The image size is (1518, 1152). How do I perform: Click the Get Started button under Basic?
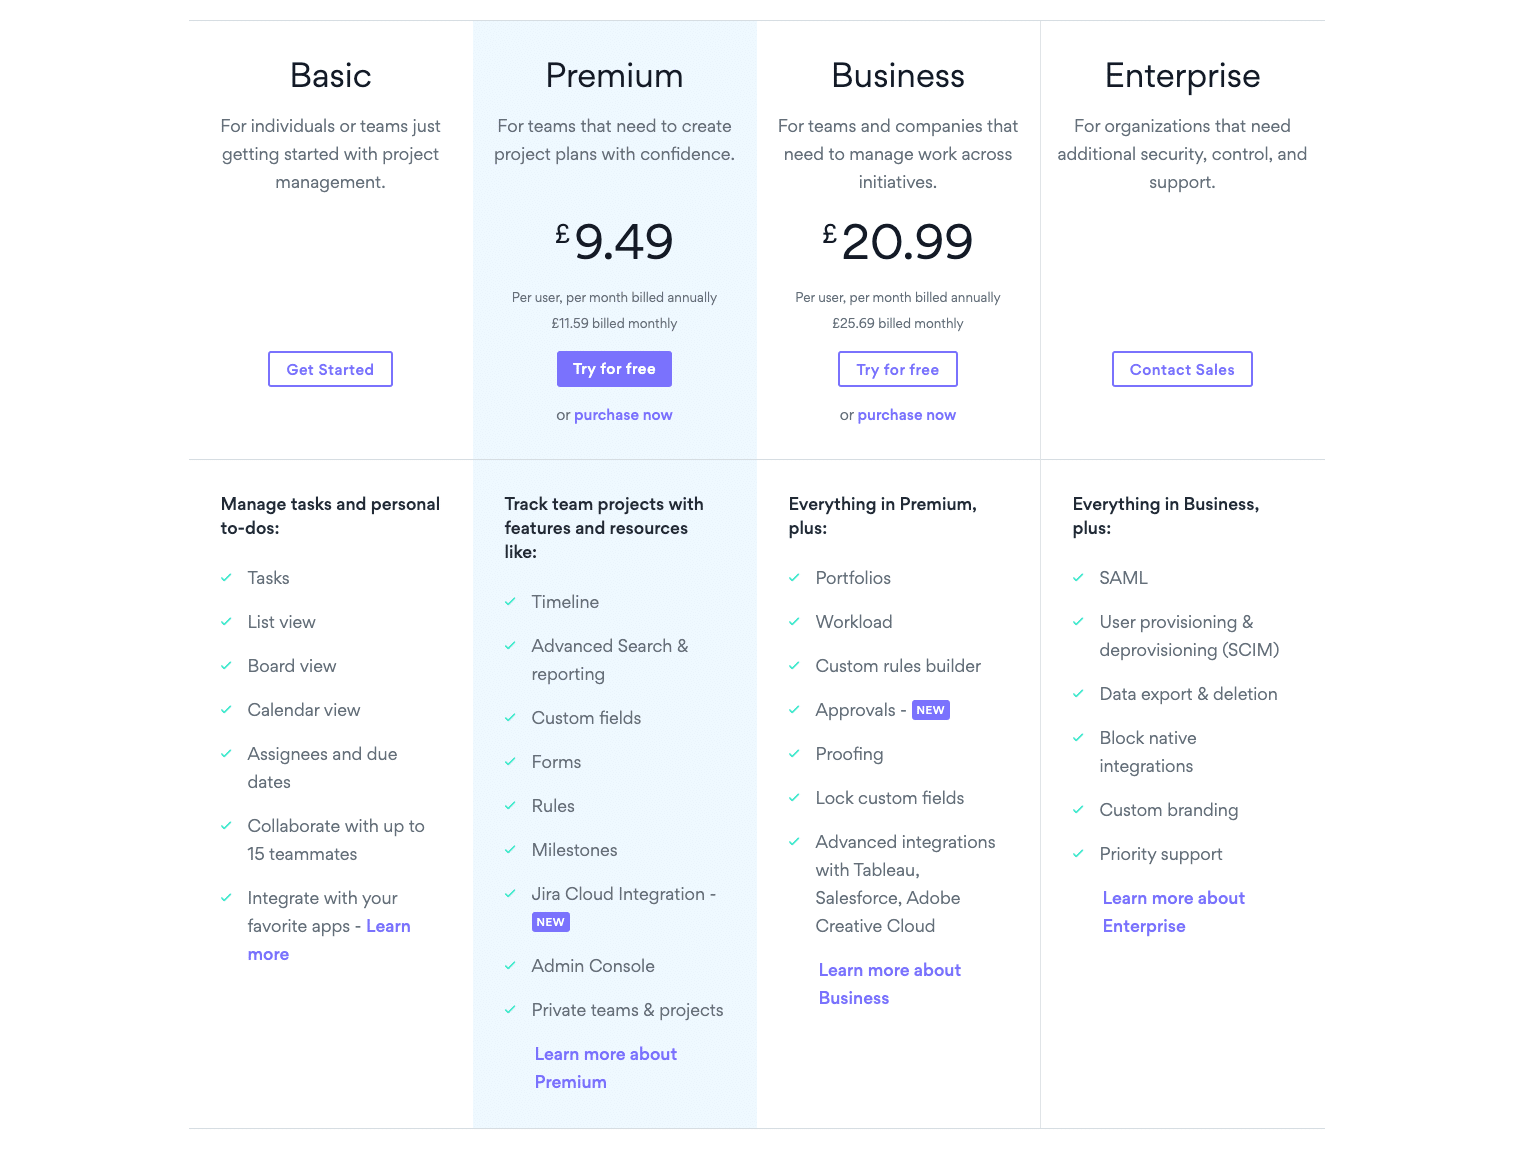pos(330,369)
